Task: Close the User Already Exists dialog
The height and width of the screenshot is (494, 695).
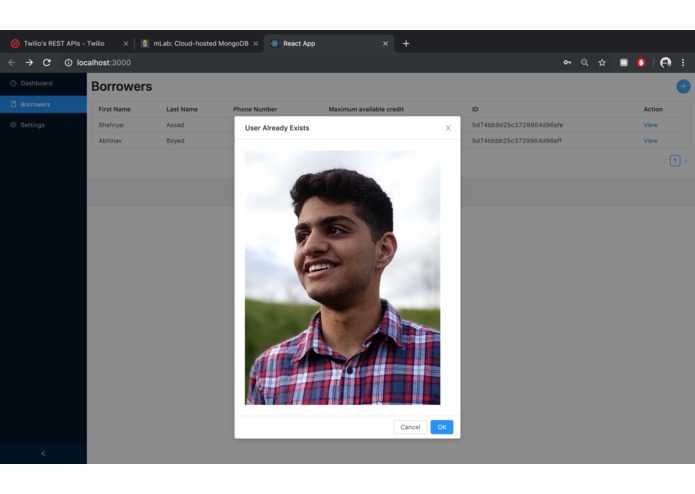Action: point(448,128)
